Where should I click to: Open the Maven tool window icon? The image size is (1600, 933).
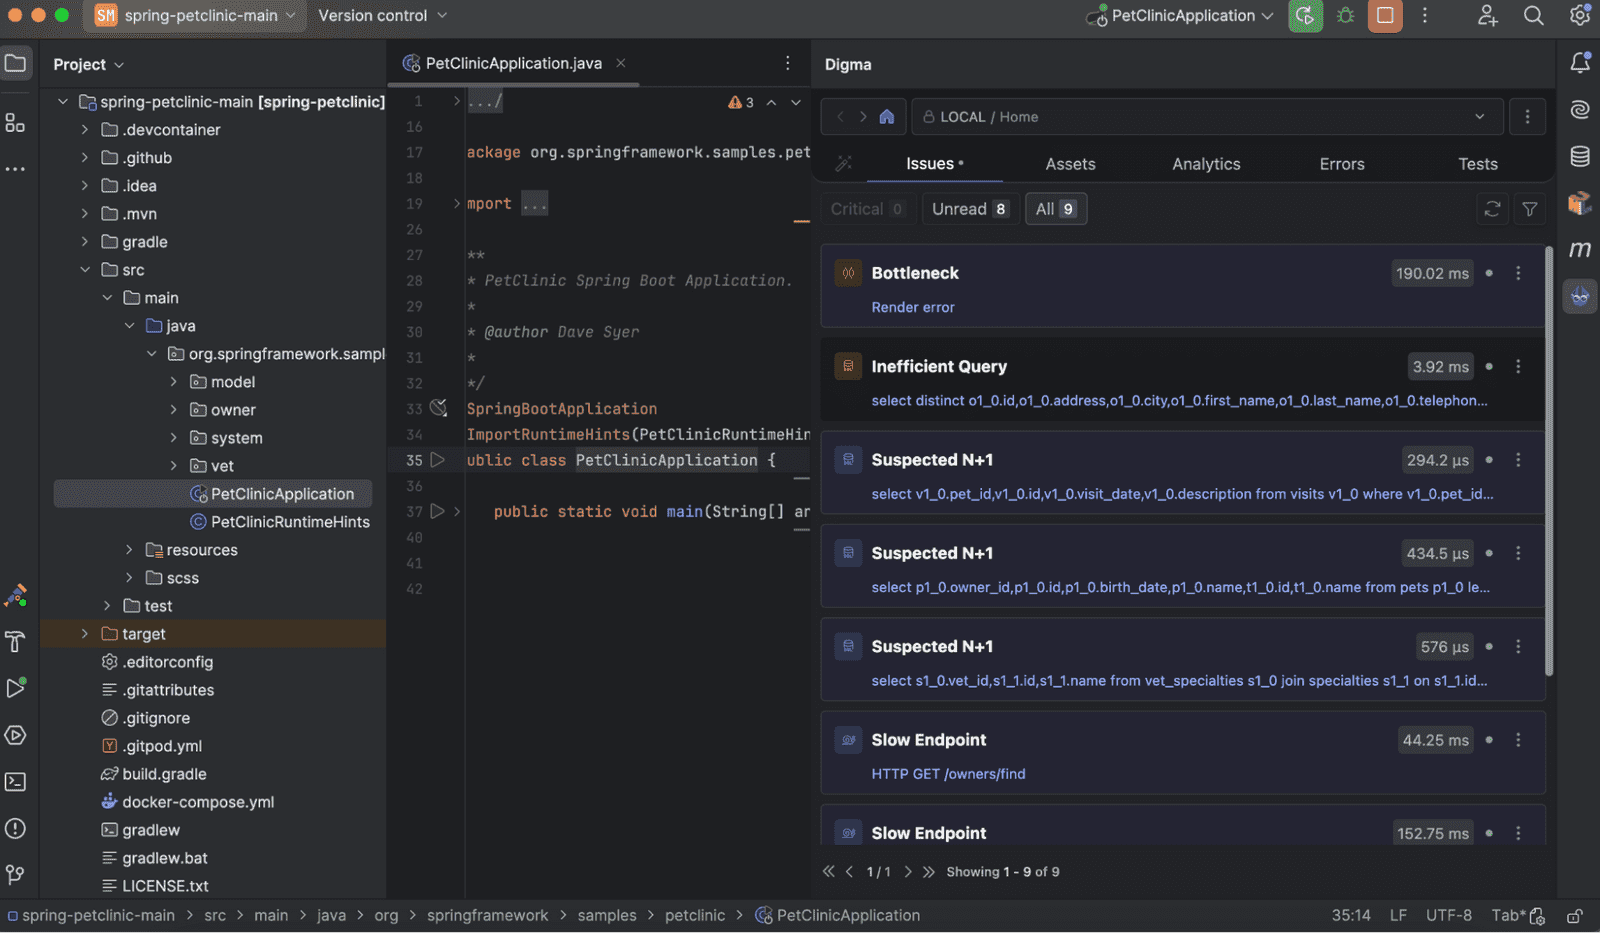(x=1580, y=249)
